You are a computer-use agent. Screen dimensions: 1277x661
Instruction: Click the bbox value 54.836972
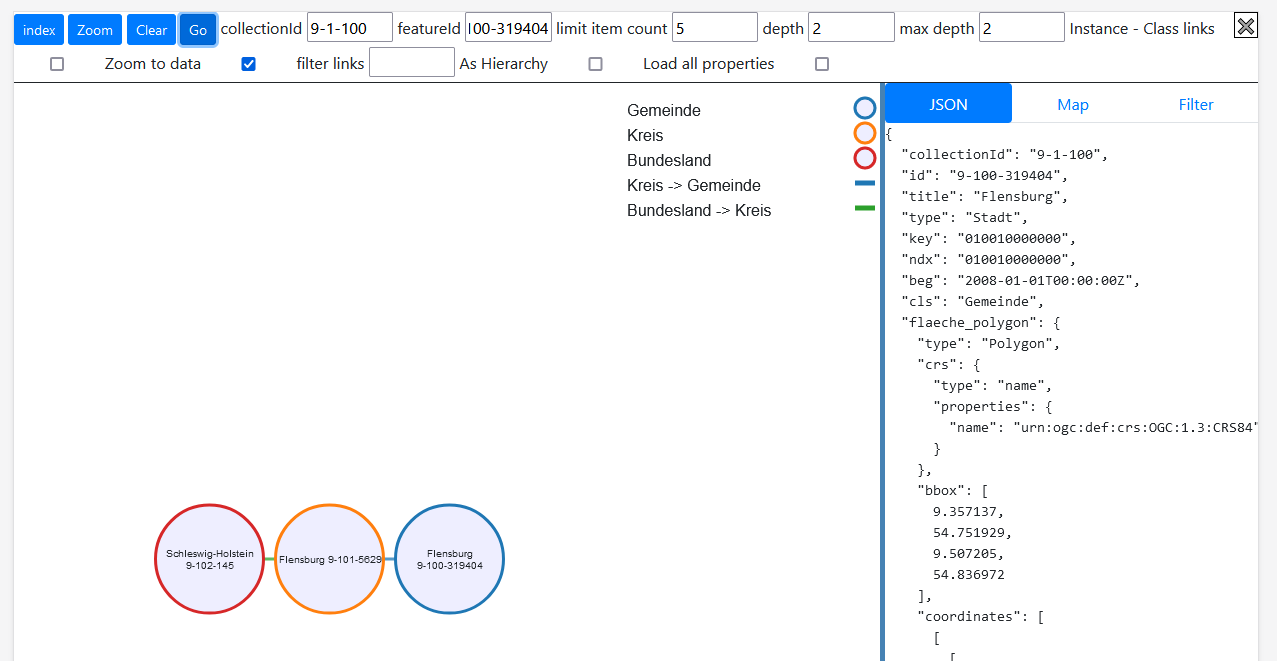[x=969, y=574]
